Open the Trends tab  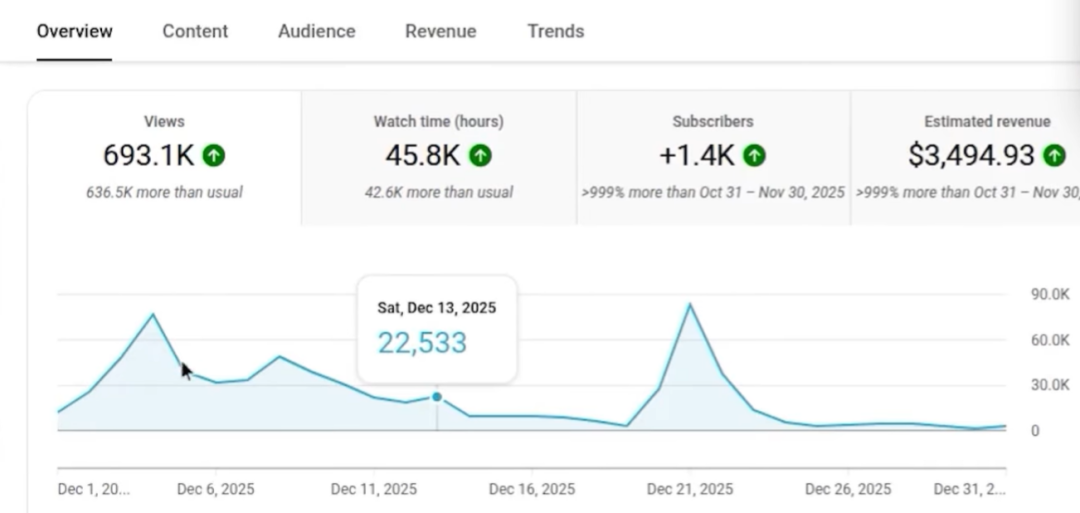[555, 31]
